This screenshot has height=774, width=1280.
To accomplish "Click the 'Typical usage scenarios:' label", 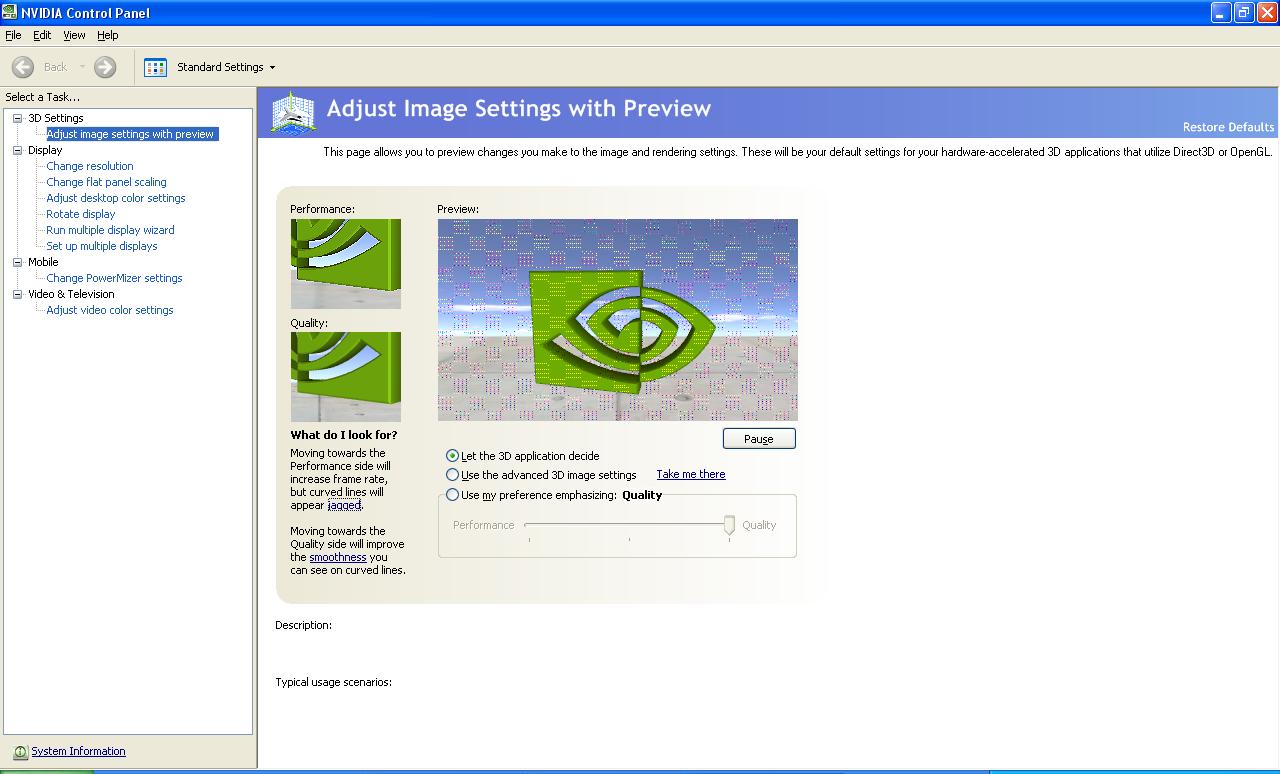I will coord(333,682).
